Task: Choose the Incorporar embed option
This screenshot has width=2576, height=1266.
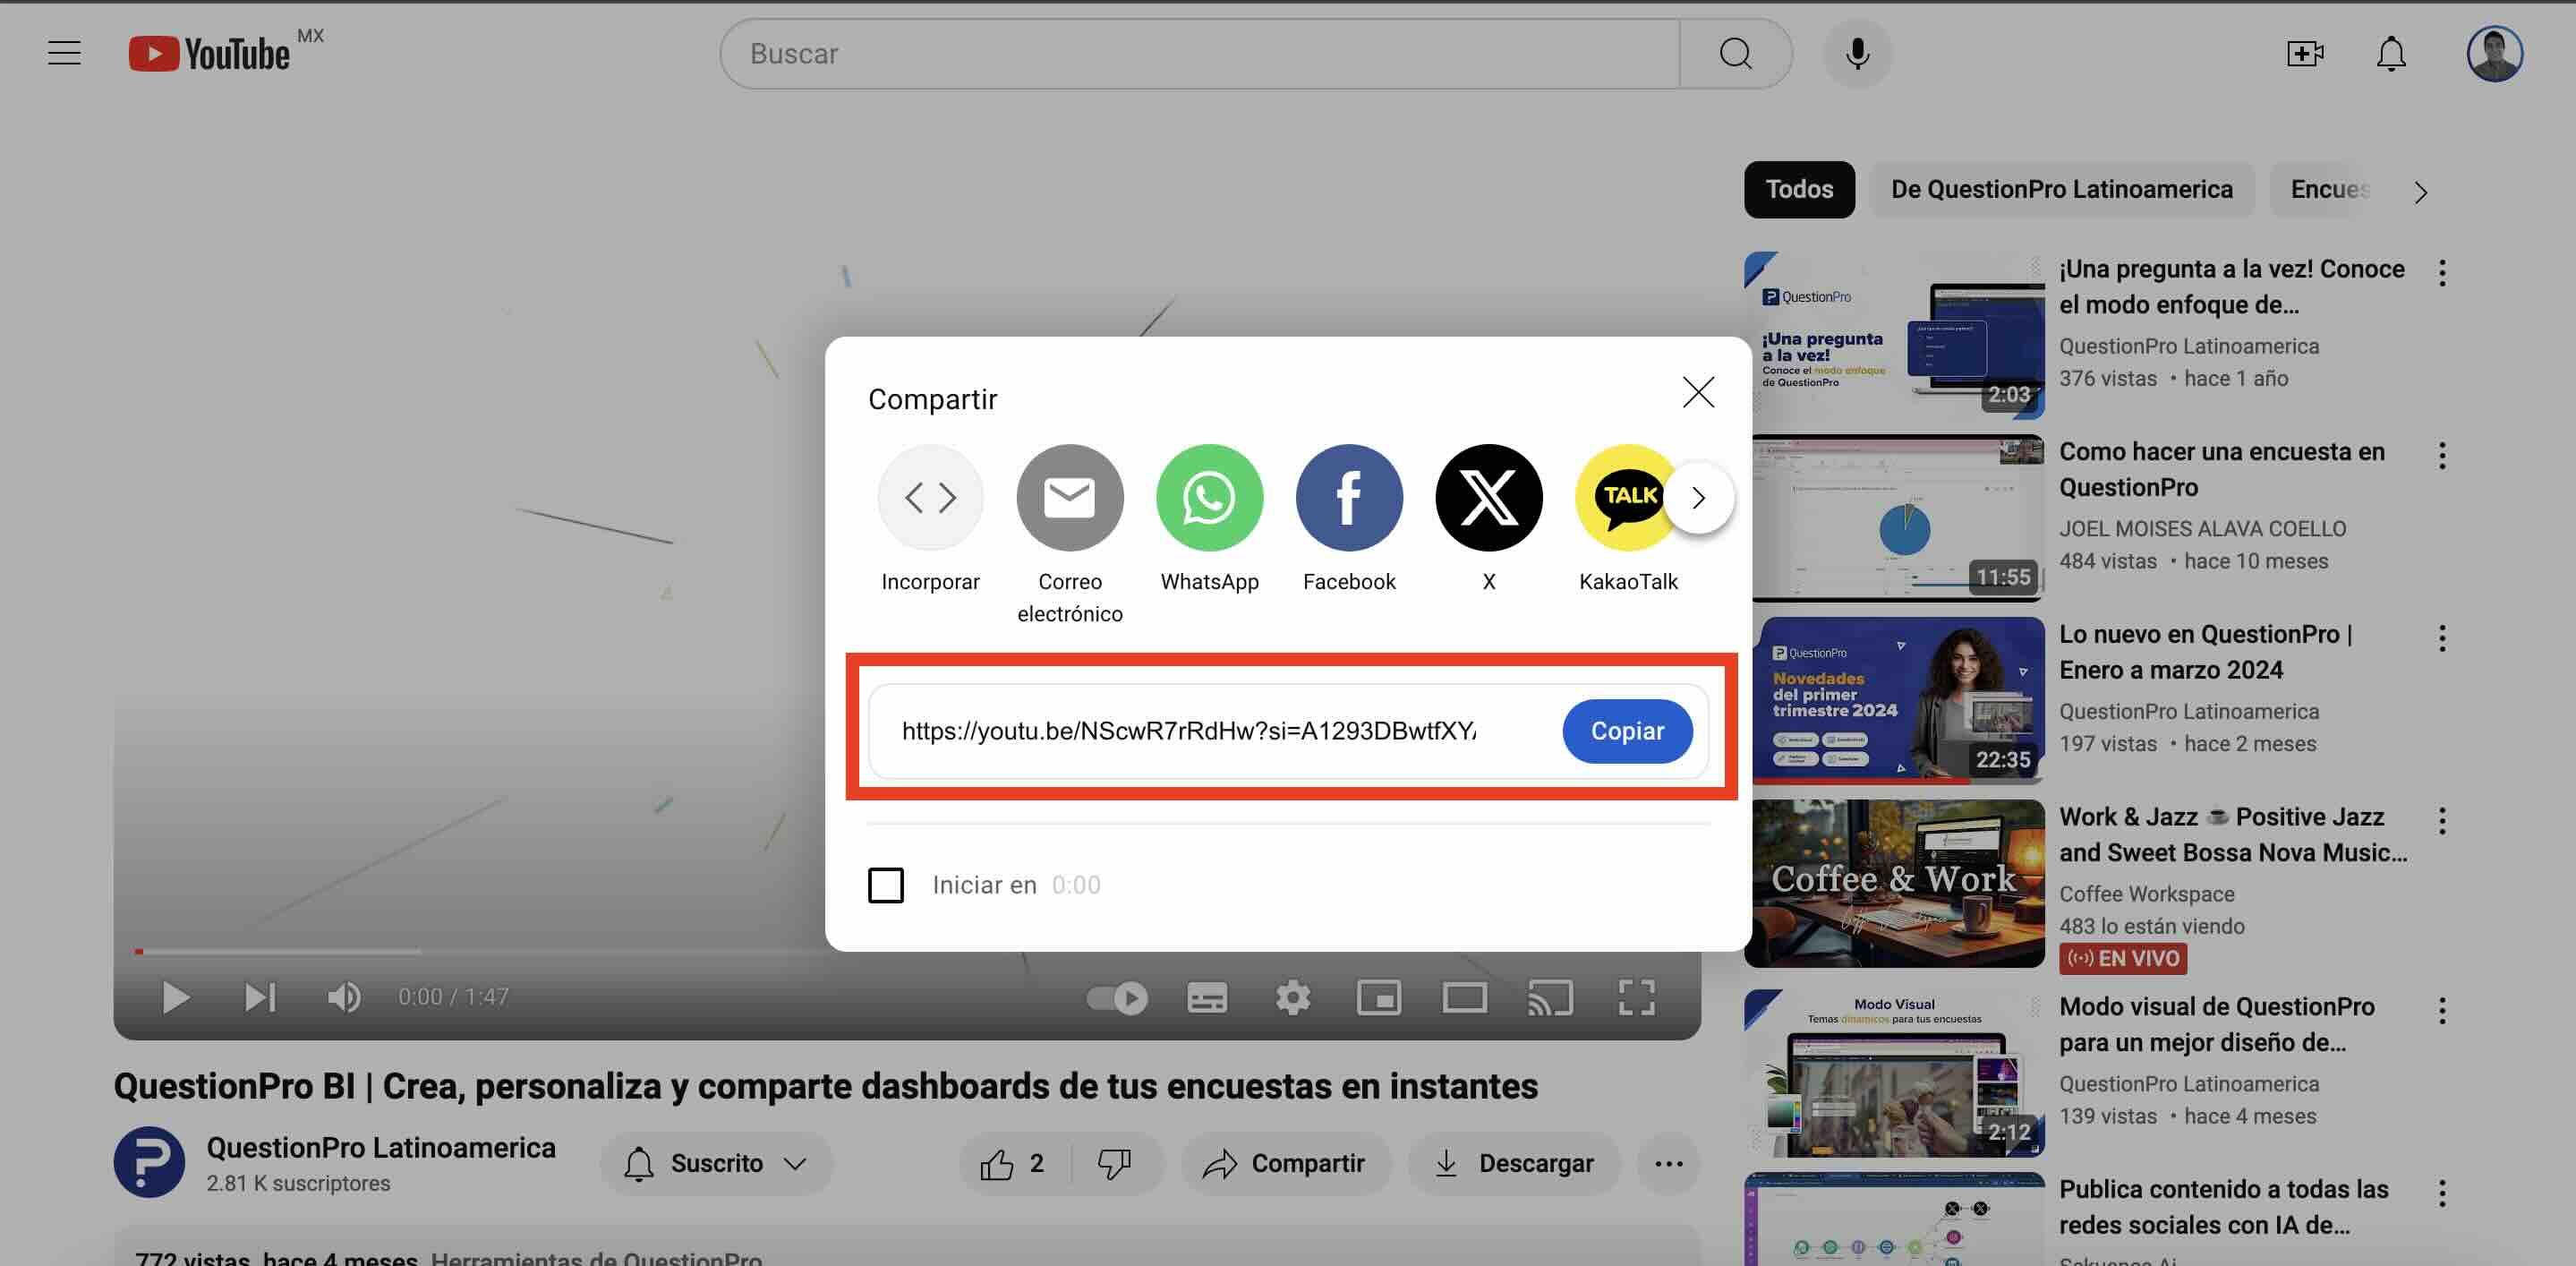Action: [930, 519]
